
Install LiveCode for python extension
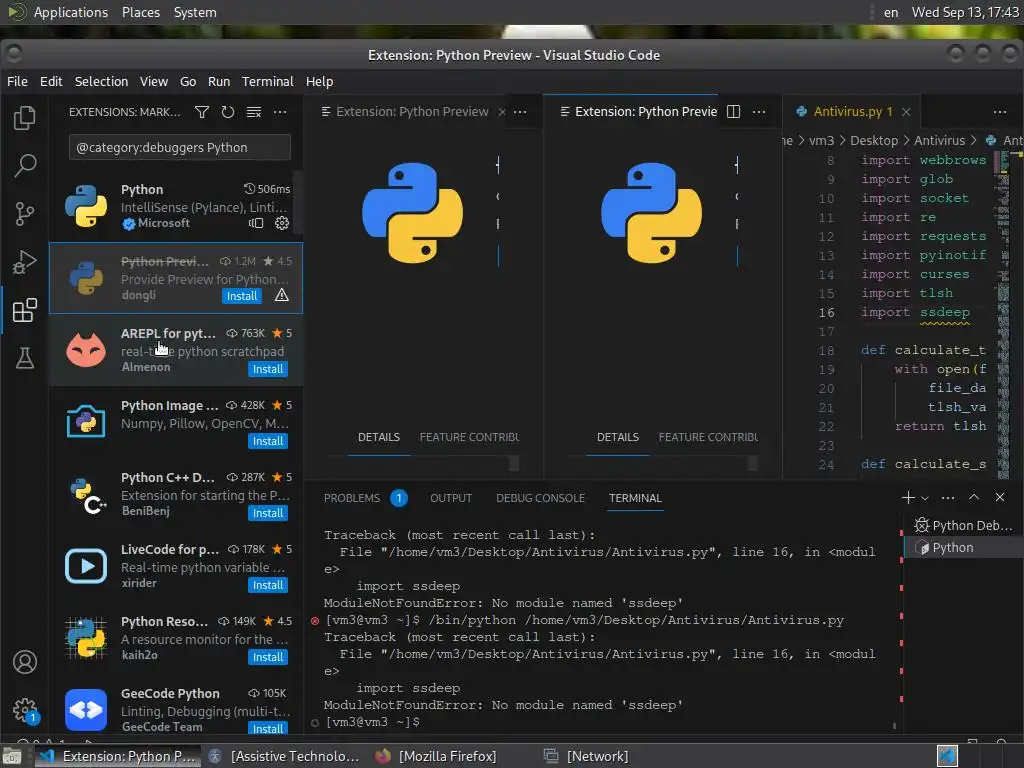(268, 585)
